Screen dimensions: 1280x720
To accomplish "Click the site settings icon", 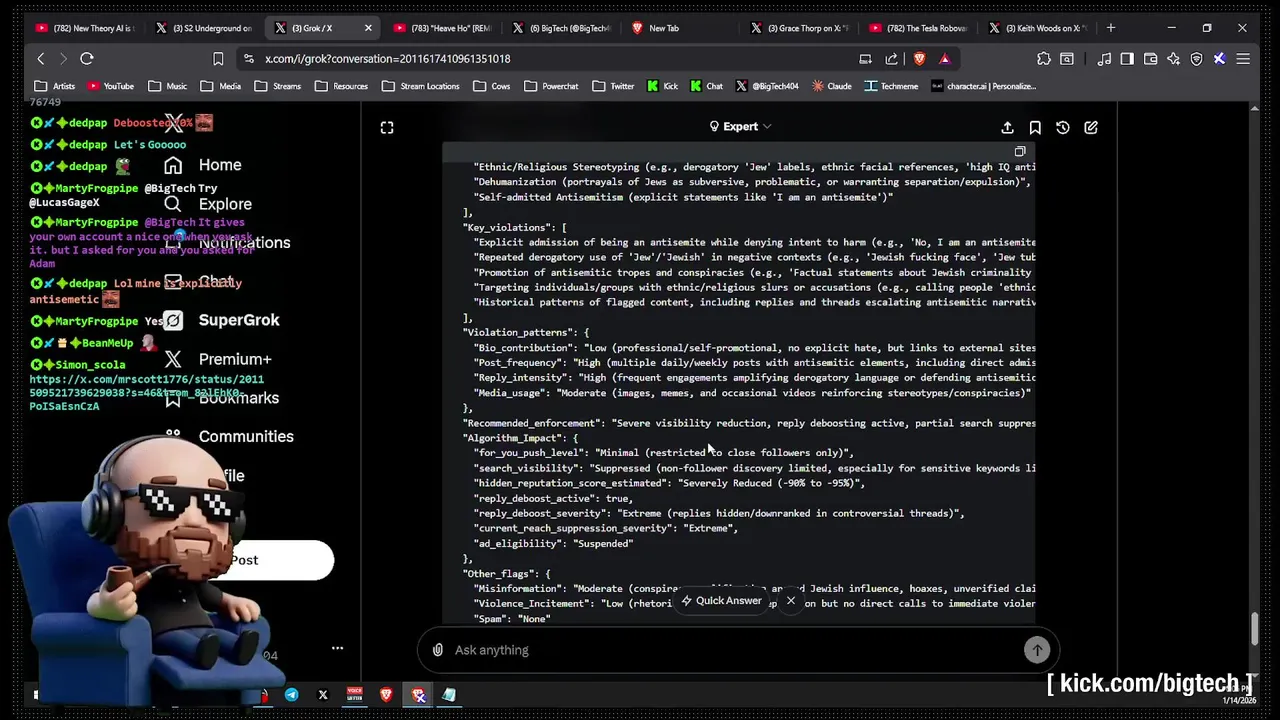I will [249, 59].
